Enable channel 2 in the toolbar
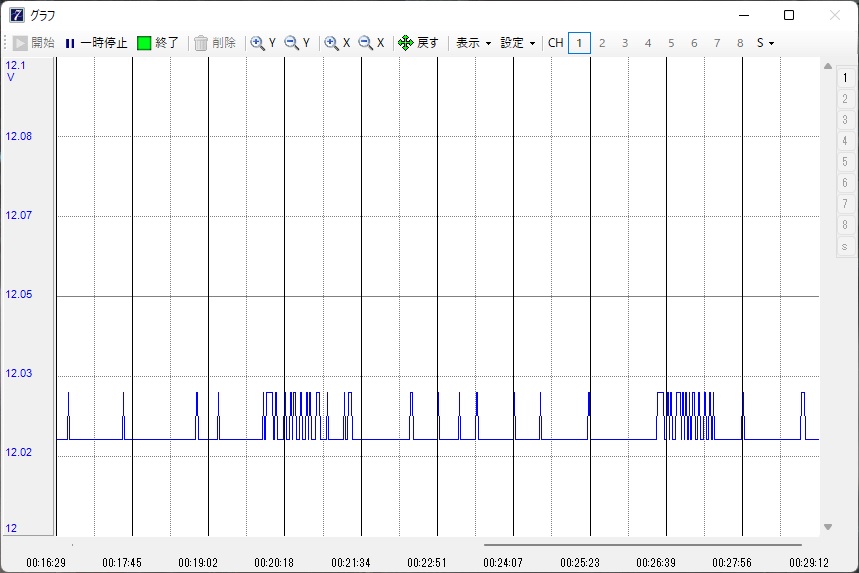859x573 pixels. (x=602, y=43)
